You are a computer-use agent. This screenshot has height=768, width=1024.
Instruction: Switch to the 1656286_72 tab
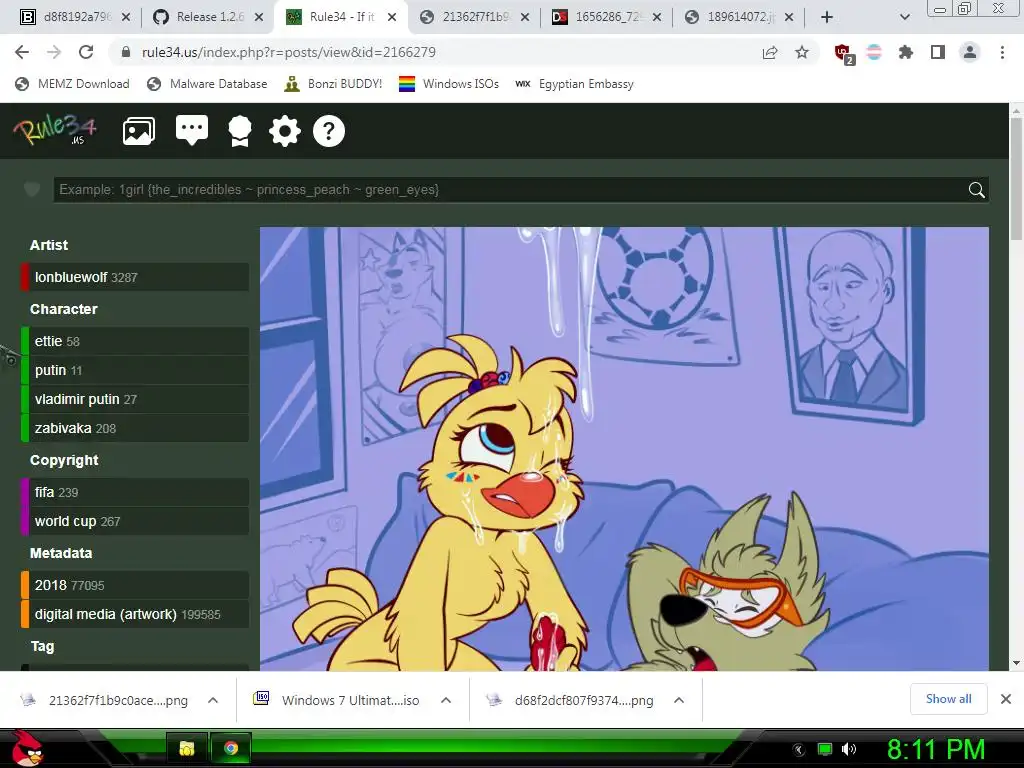598,17
